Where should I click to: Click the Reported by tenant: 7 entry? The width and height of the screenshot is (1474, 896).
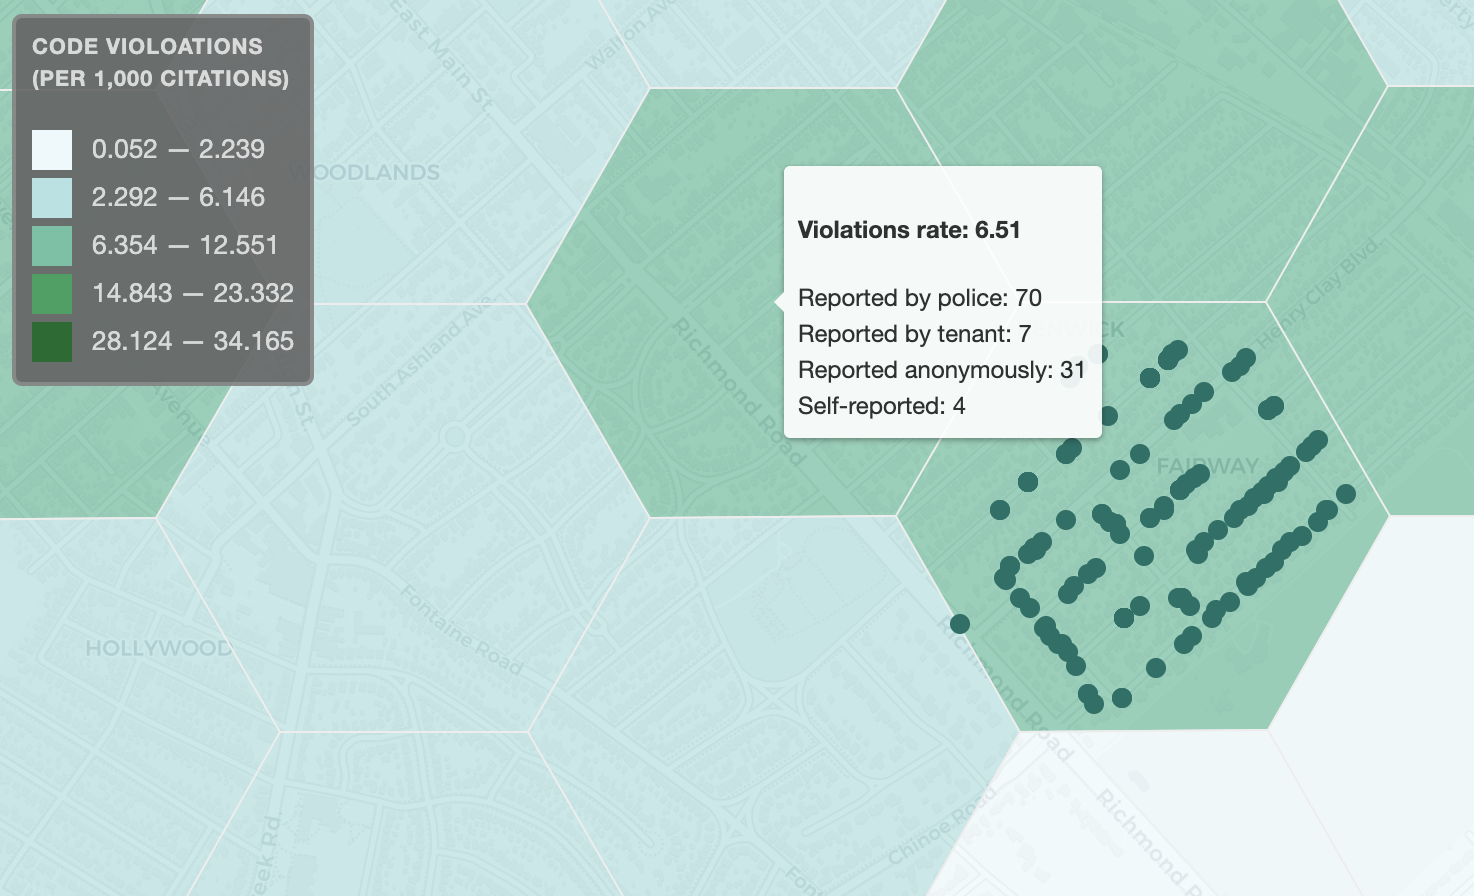click(x=913, y=334)
